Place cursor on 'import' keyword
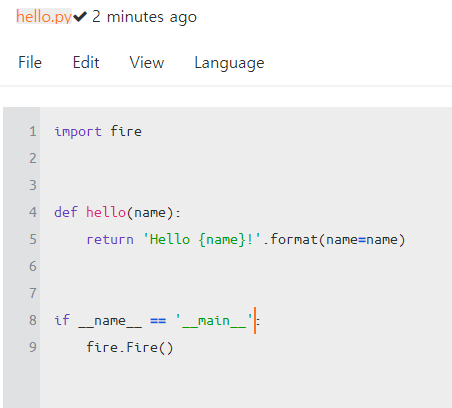The image size is (452, 408). [x=78, y=132]
